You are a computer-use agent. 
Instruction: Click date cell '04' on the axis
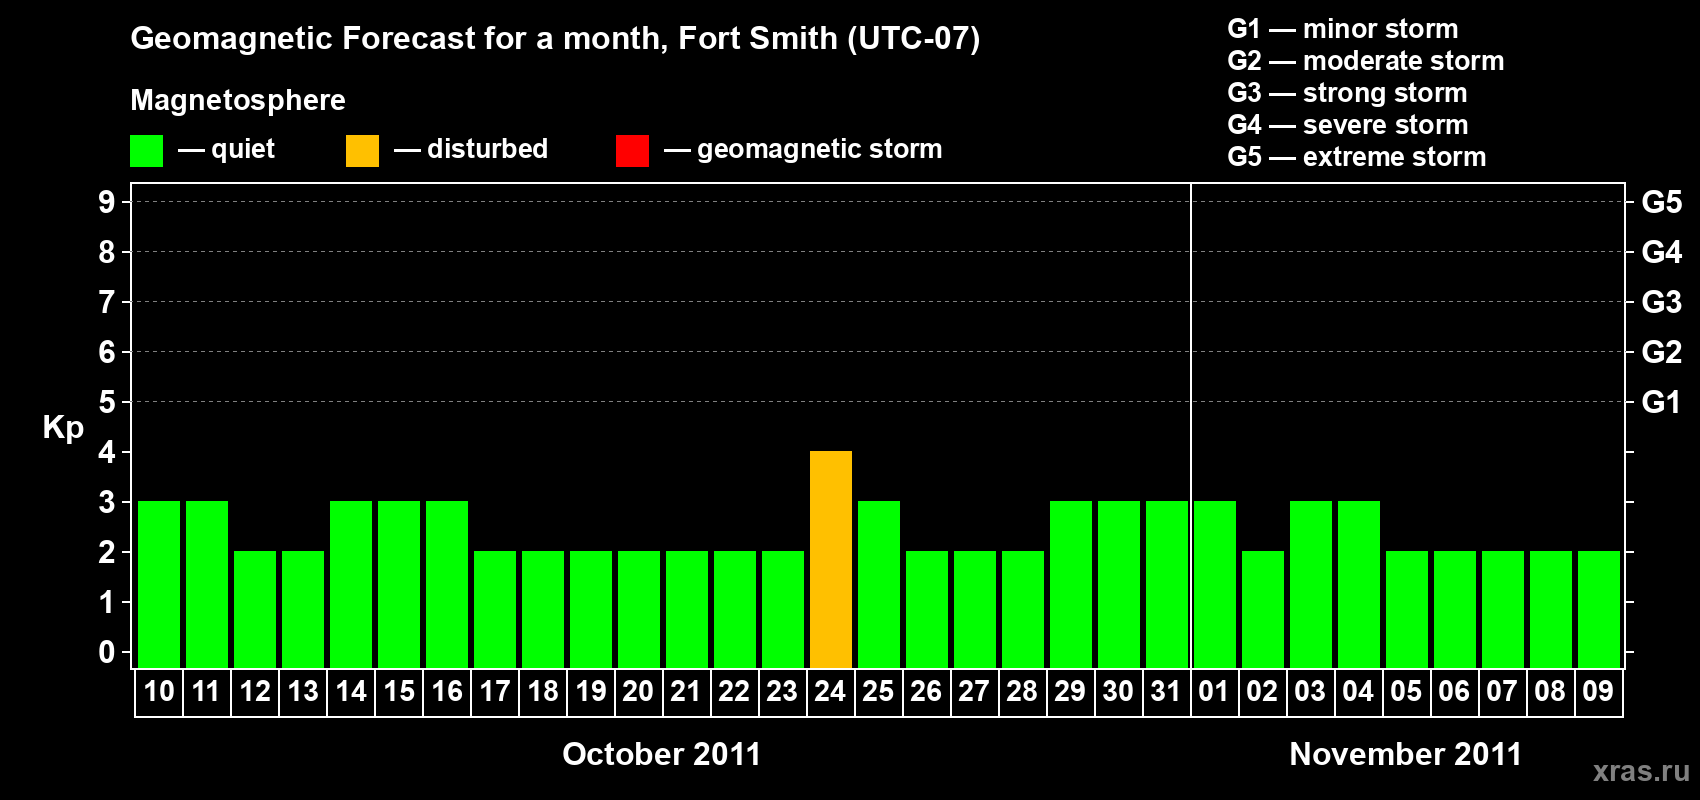click(x=1359, y=692)
